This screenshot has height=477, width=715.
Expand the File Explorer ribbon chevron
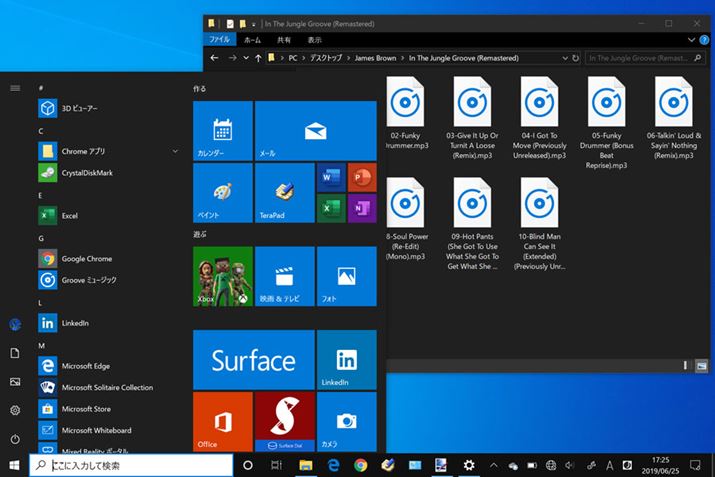coord(690,40)
